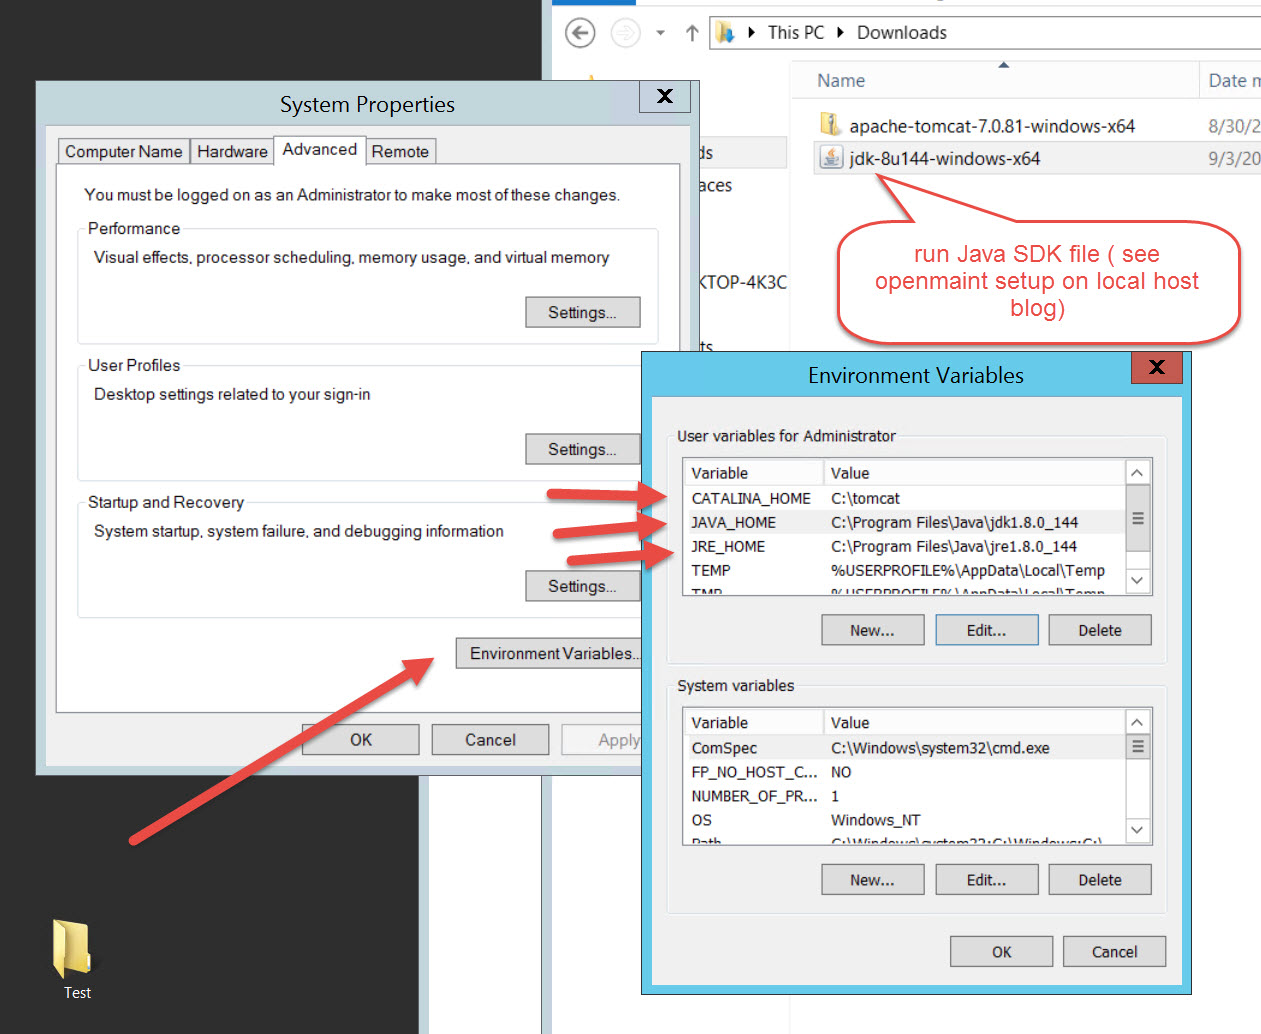The width and height of the screenshot is (1261, 1034).
Task: Click the Environment Variables button
Action: [x=550, y=653]
